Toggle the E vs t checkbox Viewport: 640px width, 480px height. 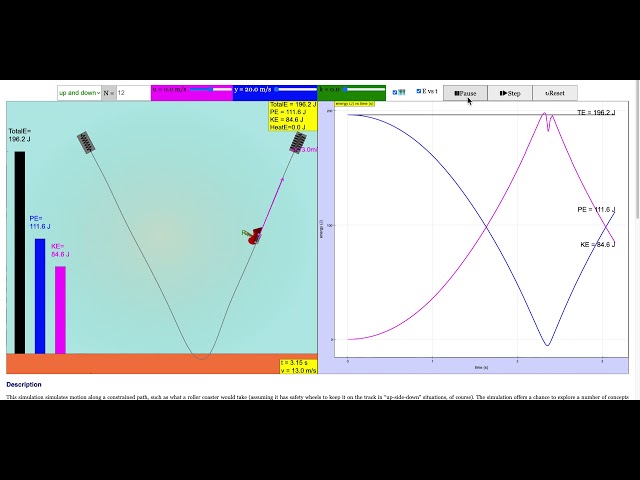point(418,91)
